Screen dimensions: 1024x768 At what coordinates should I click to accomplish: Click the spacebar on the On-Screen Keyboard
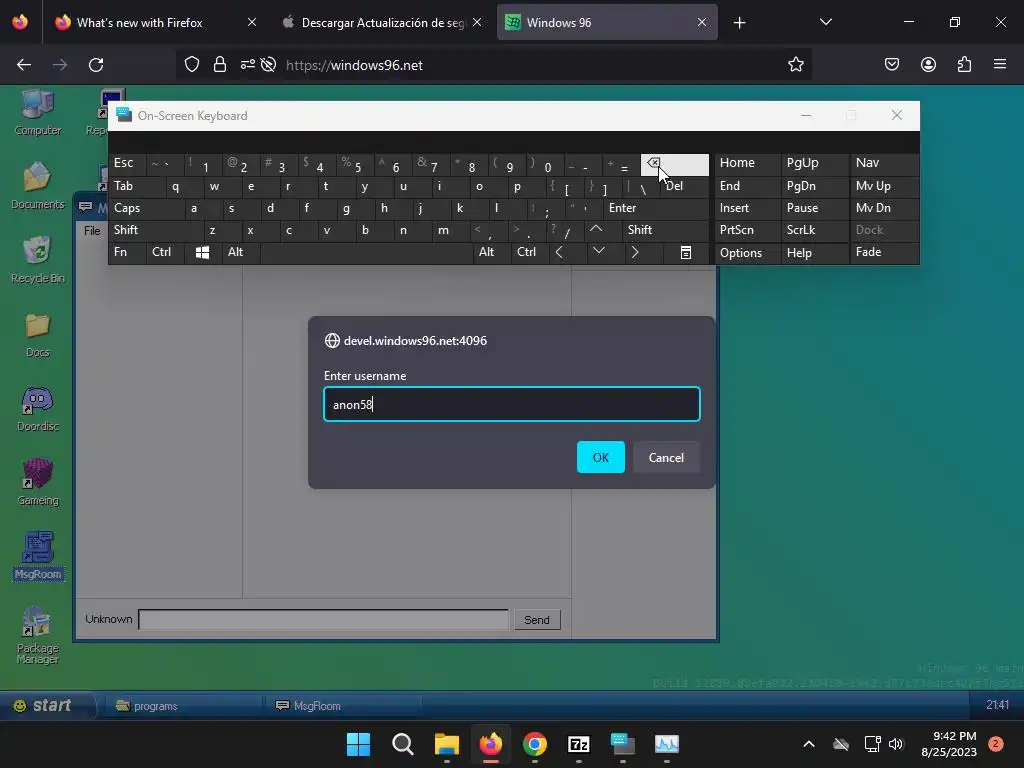coord(366,253)
